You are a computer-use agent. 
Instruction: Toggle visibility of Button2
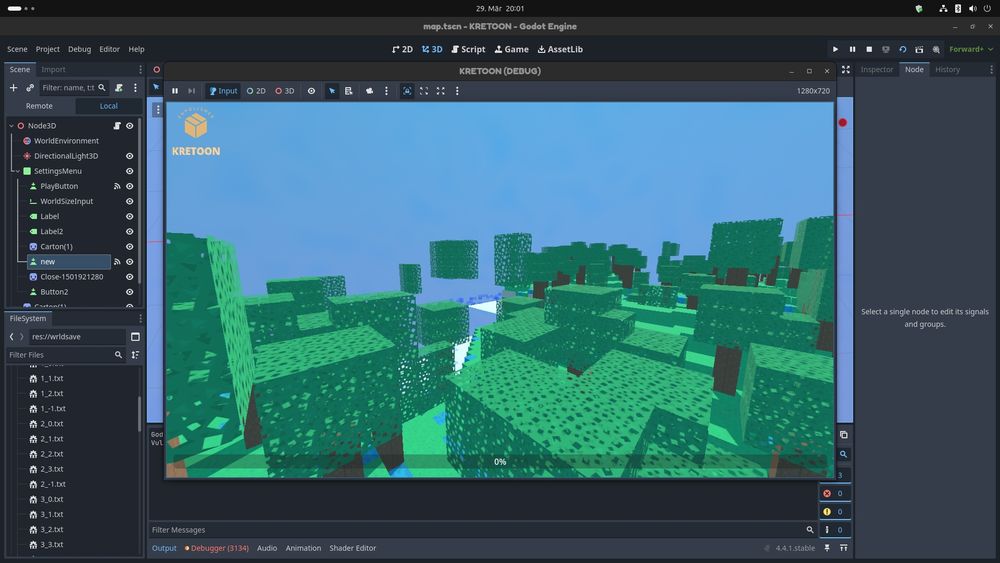coord(129,292)
